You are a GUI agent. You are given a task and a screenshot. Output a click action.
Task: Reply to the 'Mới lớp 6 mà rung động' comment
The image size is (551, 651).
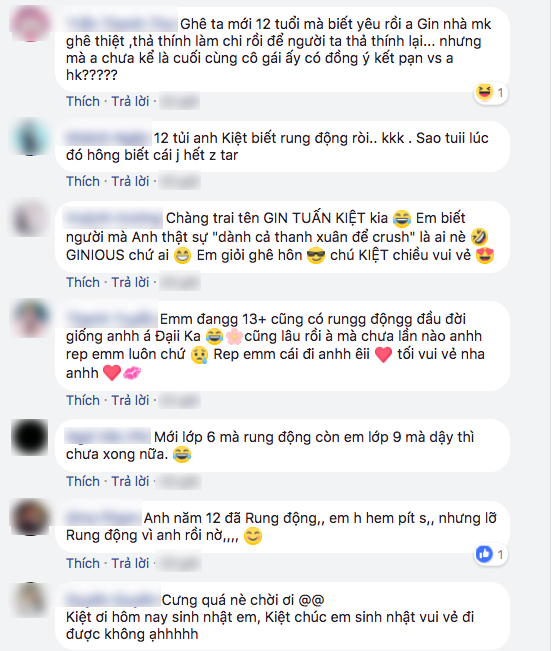[x=130, y=481]
